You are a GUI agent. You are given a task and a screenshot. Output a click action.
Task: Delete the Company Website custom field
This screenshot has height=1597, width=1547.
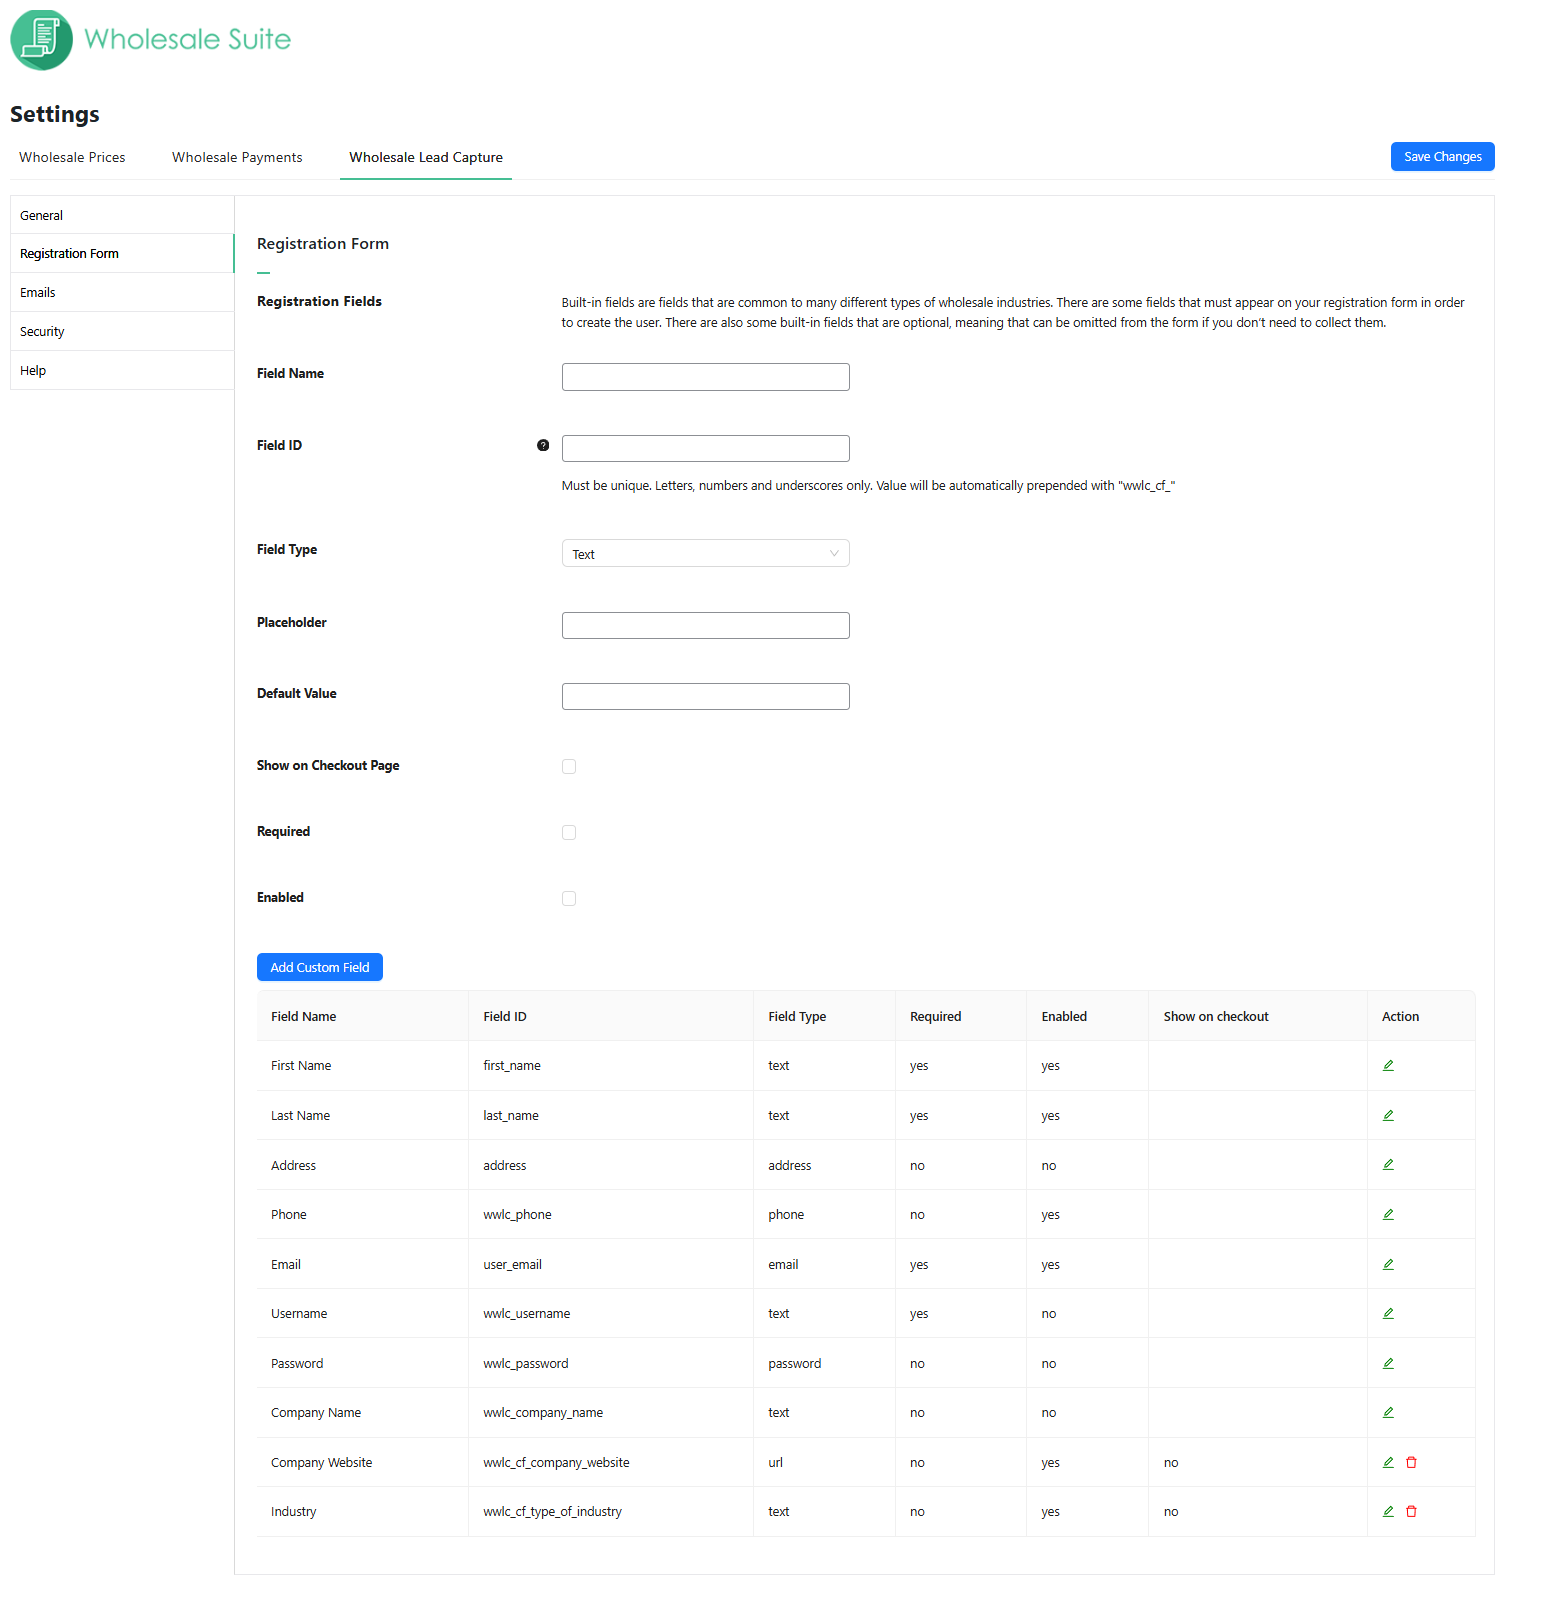[x=1411, y=1463]
